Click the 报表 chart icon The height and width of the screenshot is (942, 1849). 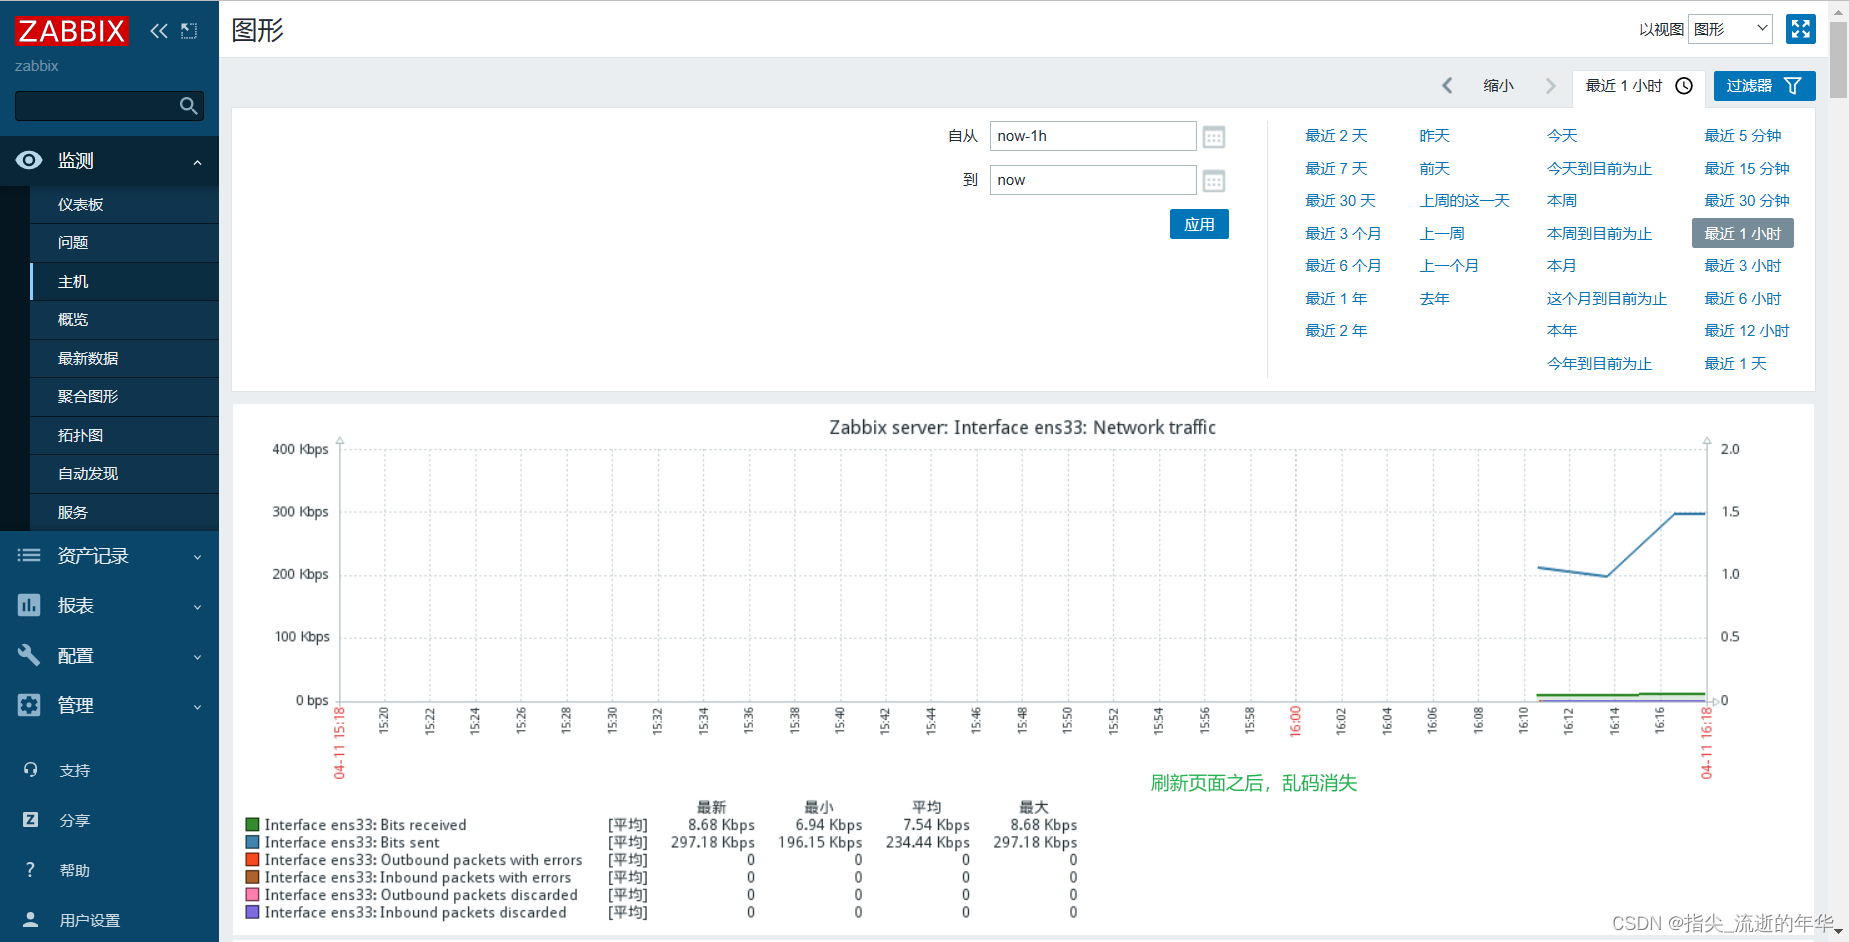coord(29,605)
